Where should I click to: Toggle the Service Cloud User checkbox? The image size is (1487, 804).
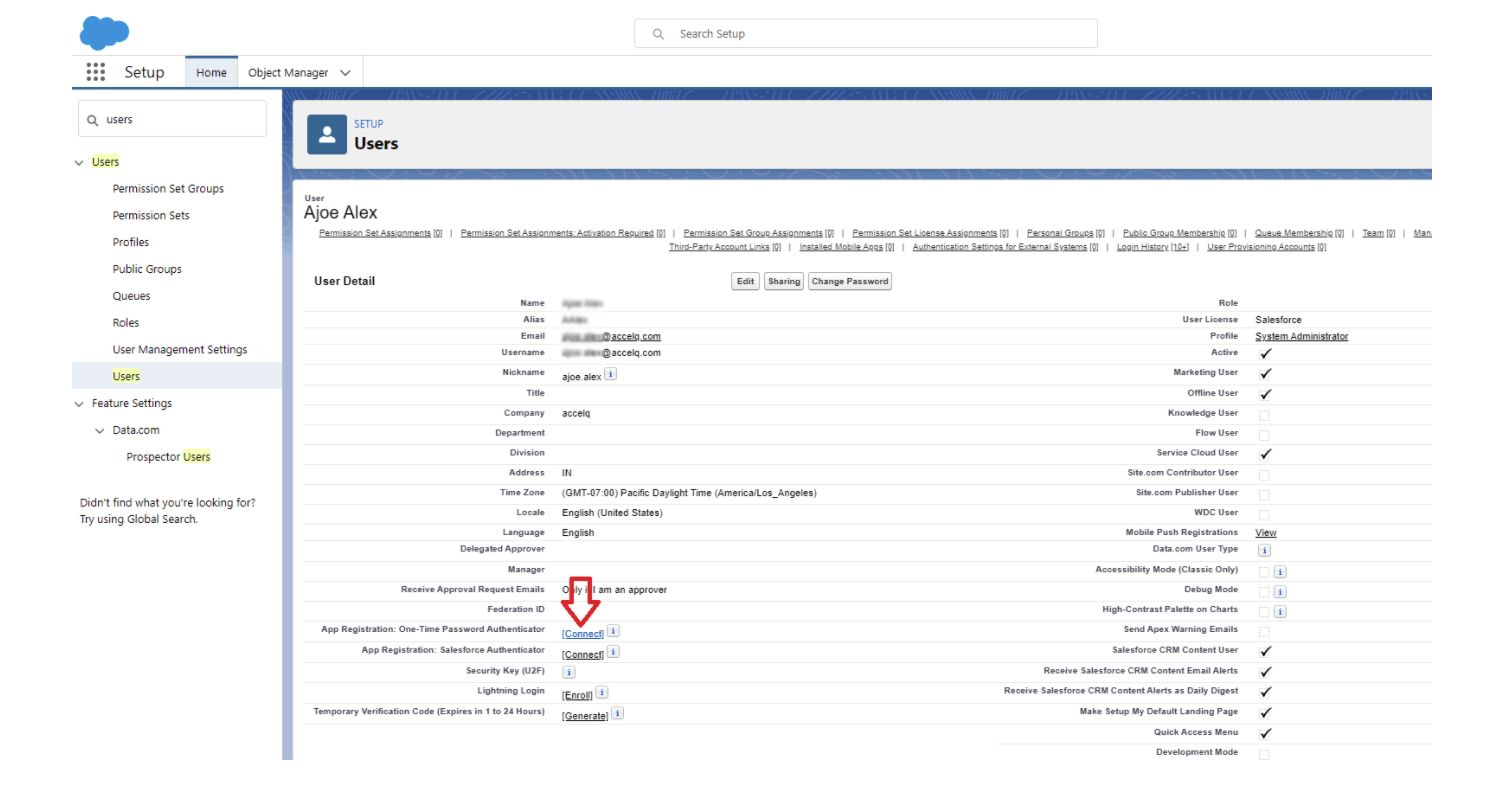[1265, 454]
